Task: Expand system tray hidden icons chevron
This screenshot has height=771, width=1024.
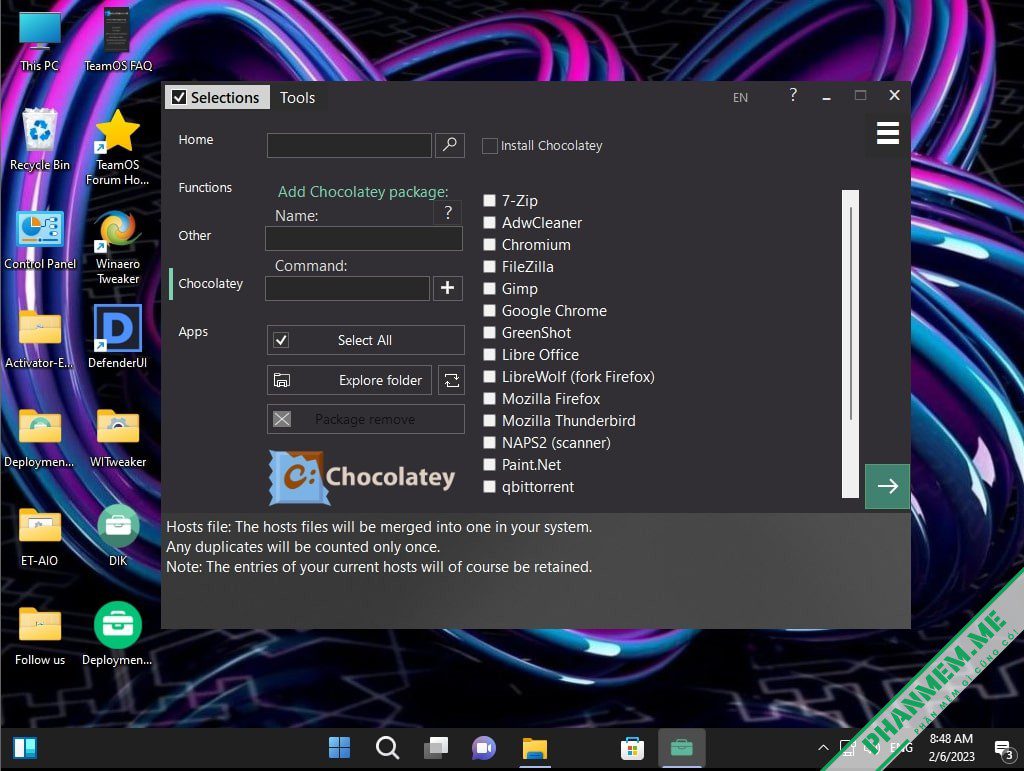Action: pyautogui.click(x=823, y=748)
